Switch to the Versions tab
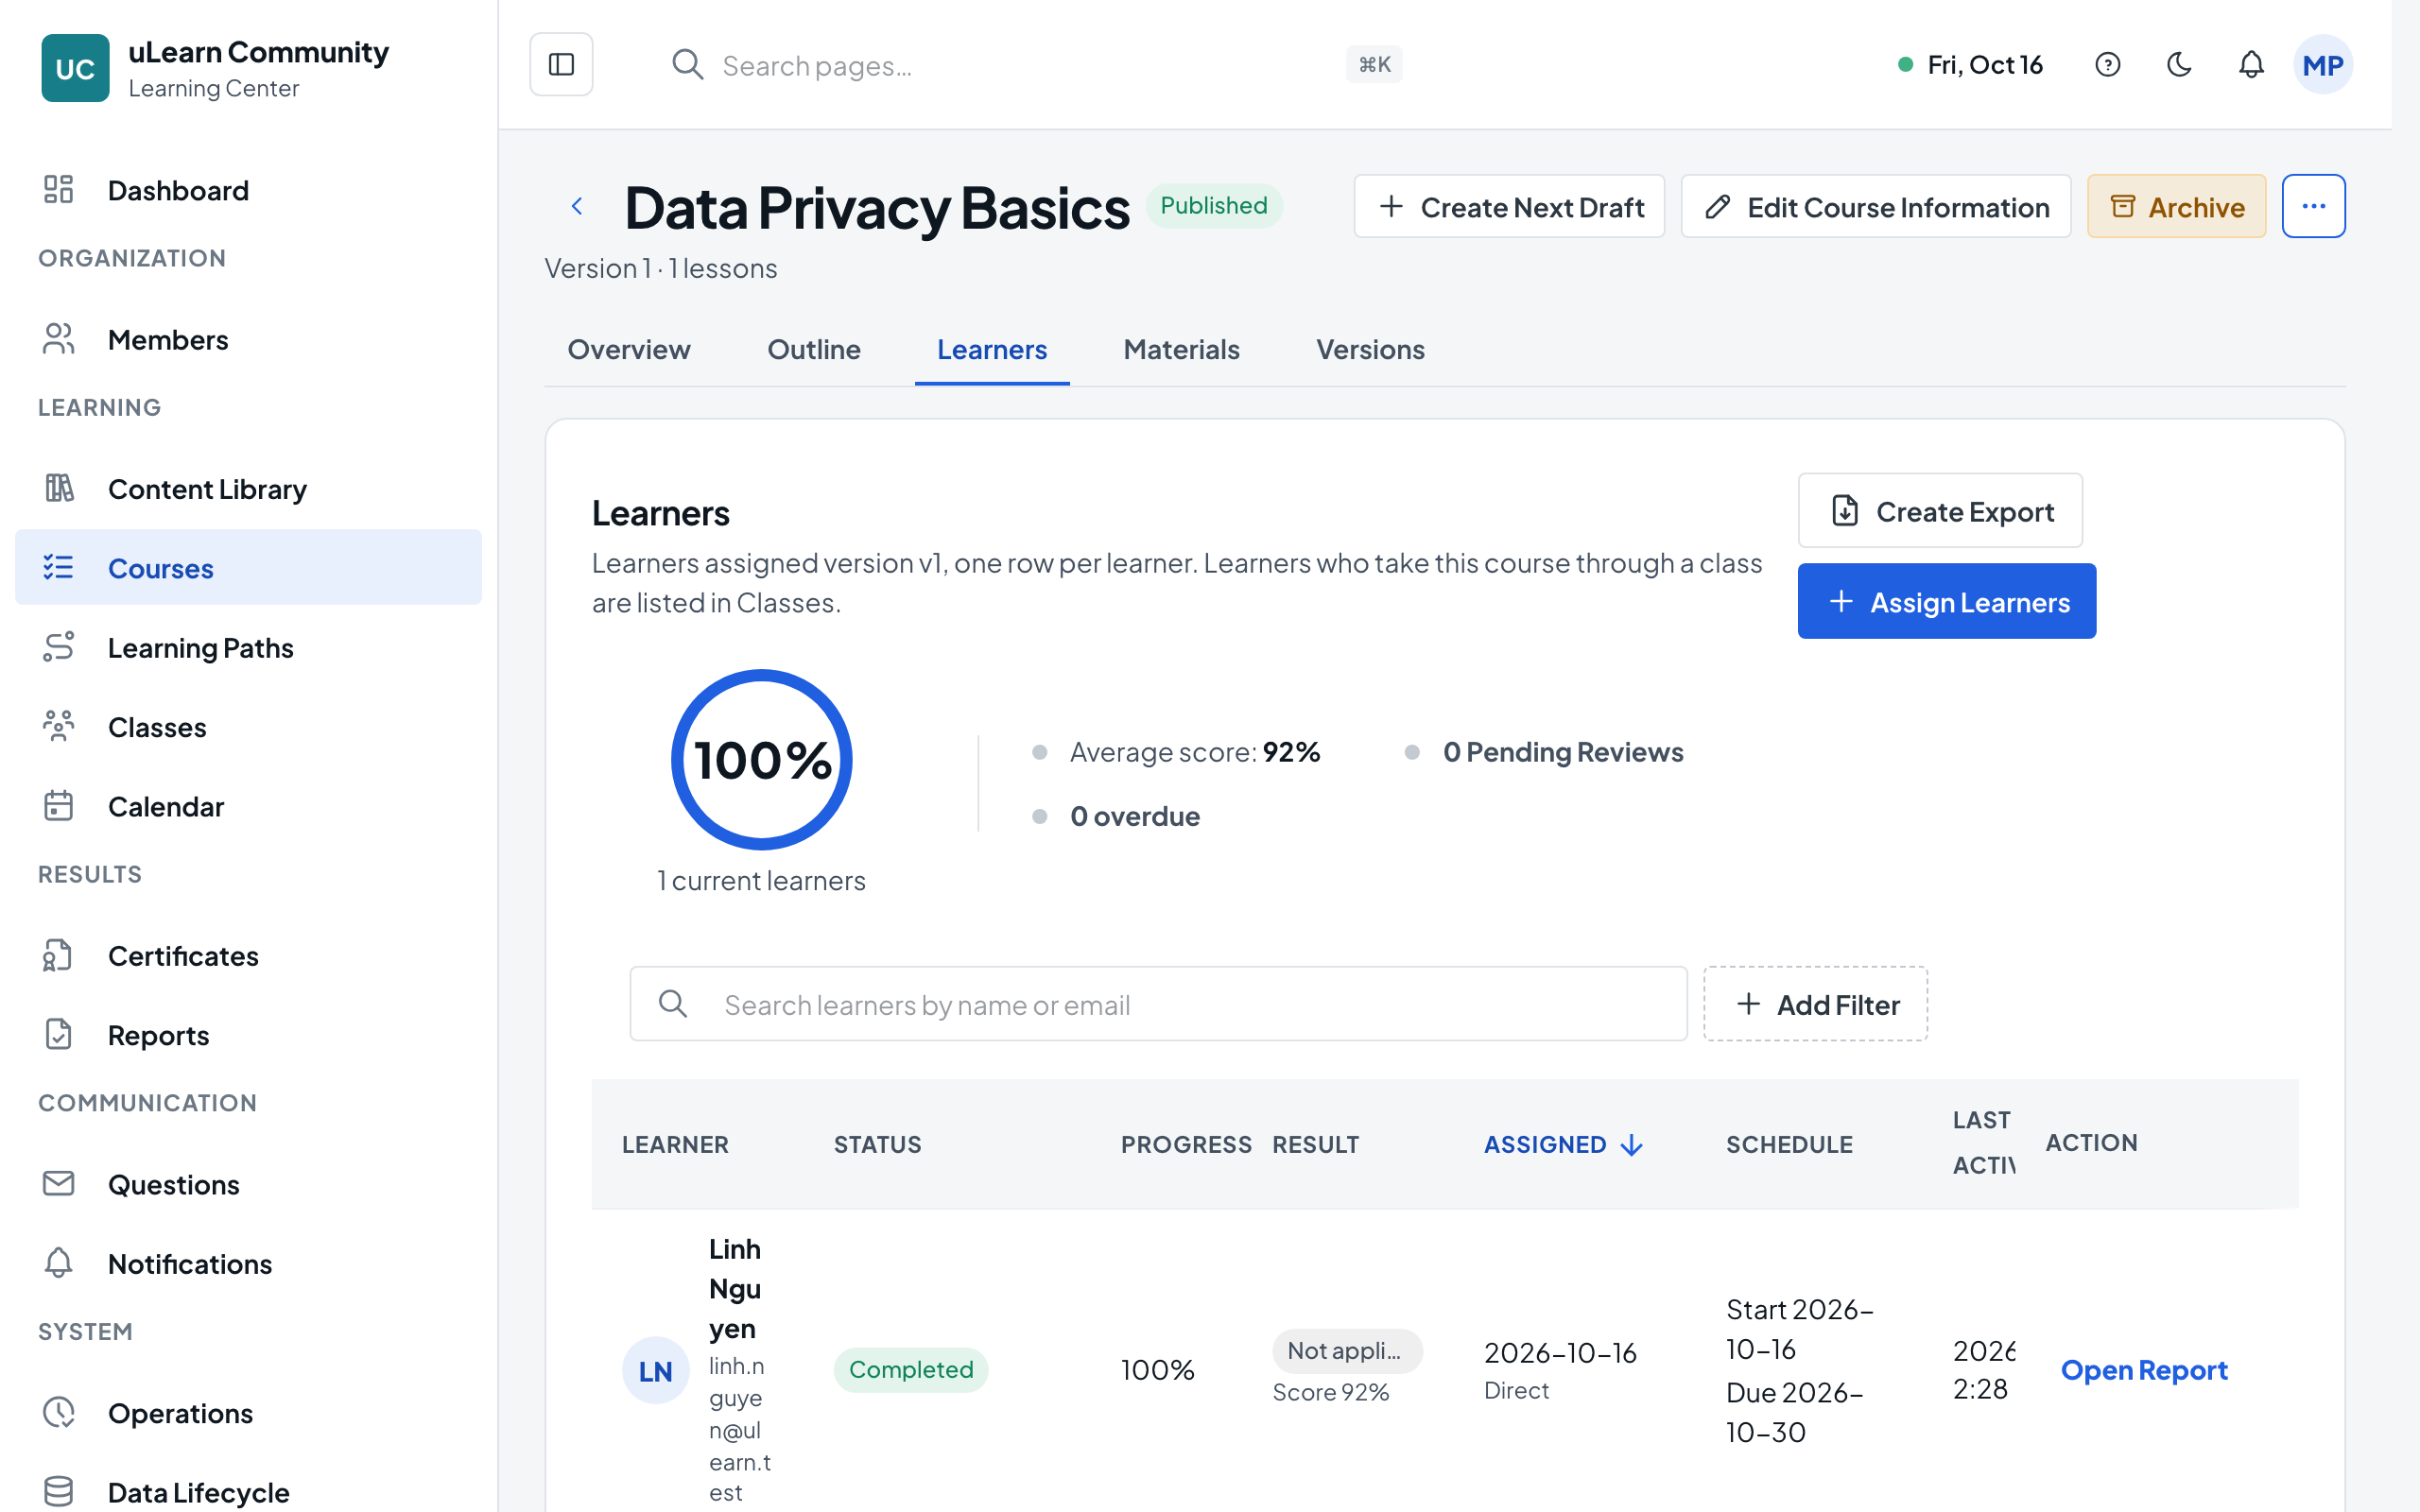Viewport: 2420px width, 1512px height. (1370, 349)
